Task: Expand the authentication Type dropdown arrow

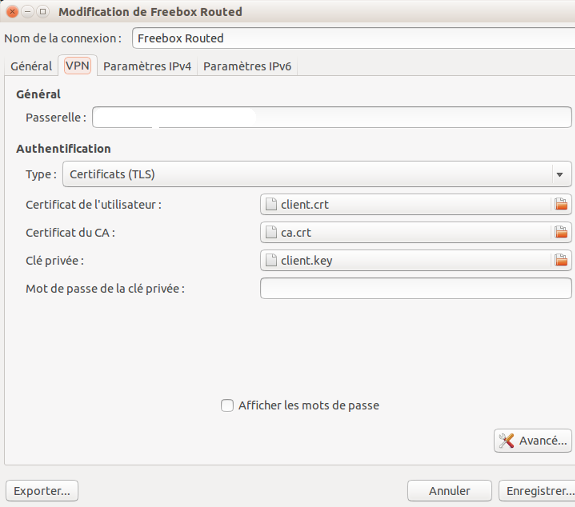Action: click(x=560, y=174)
